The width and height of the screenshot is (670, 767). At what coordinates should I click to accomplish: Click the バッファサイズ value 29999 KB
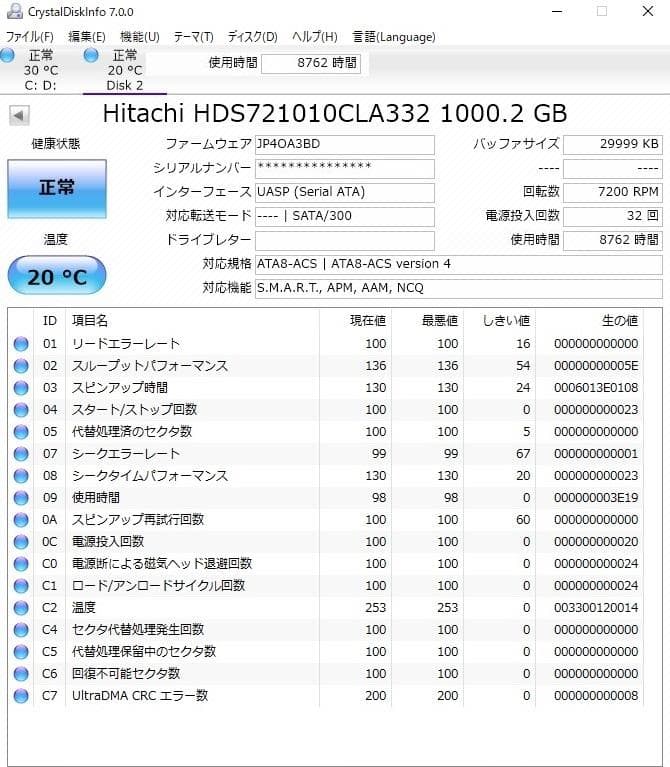pos(613,145)
